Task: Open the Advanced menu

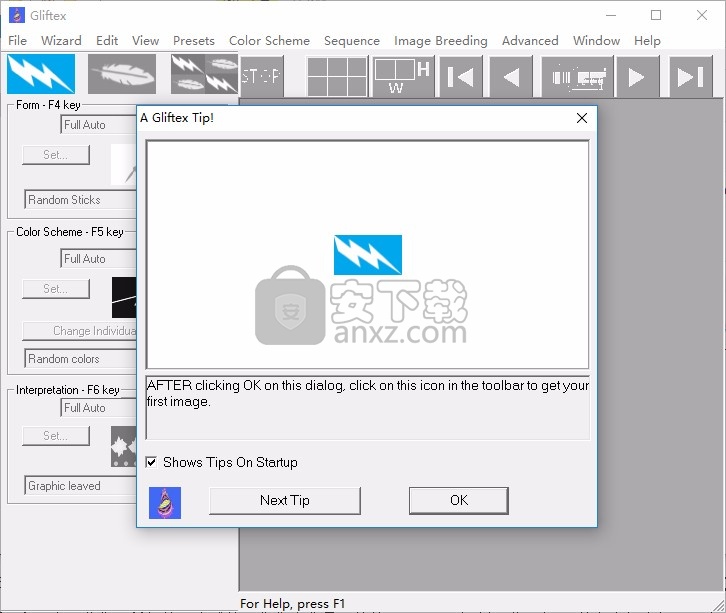Action: pyautogui.click(x=530, y=41)
